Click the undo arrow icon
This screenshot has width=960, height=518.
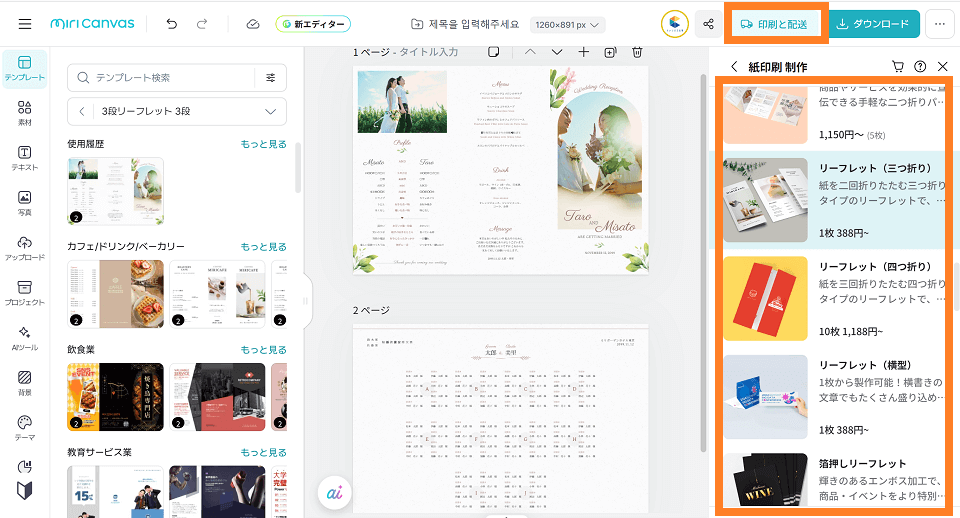click(172, 24)
